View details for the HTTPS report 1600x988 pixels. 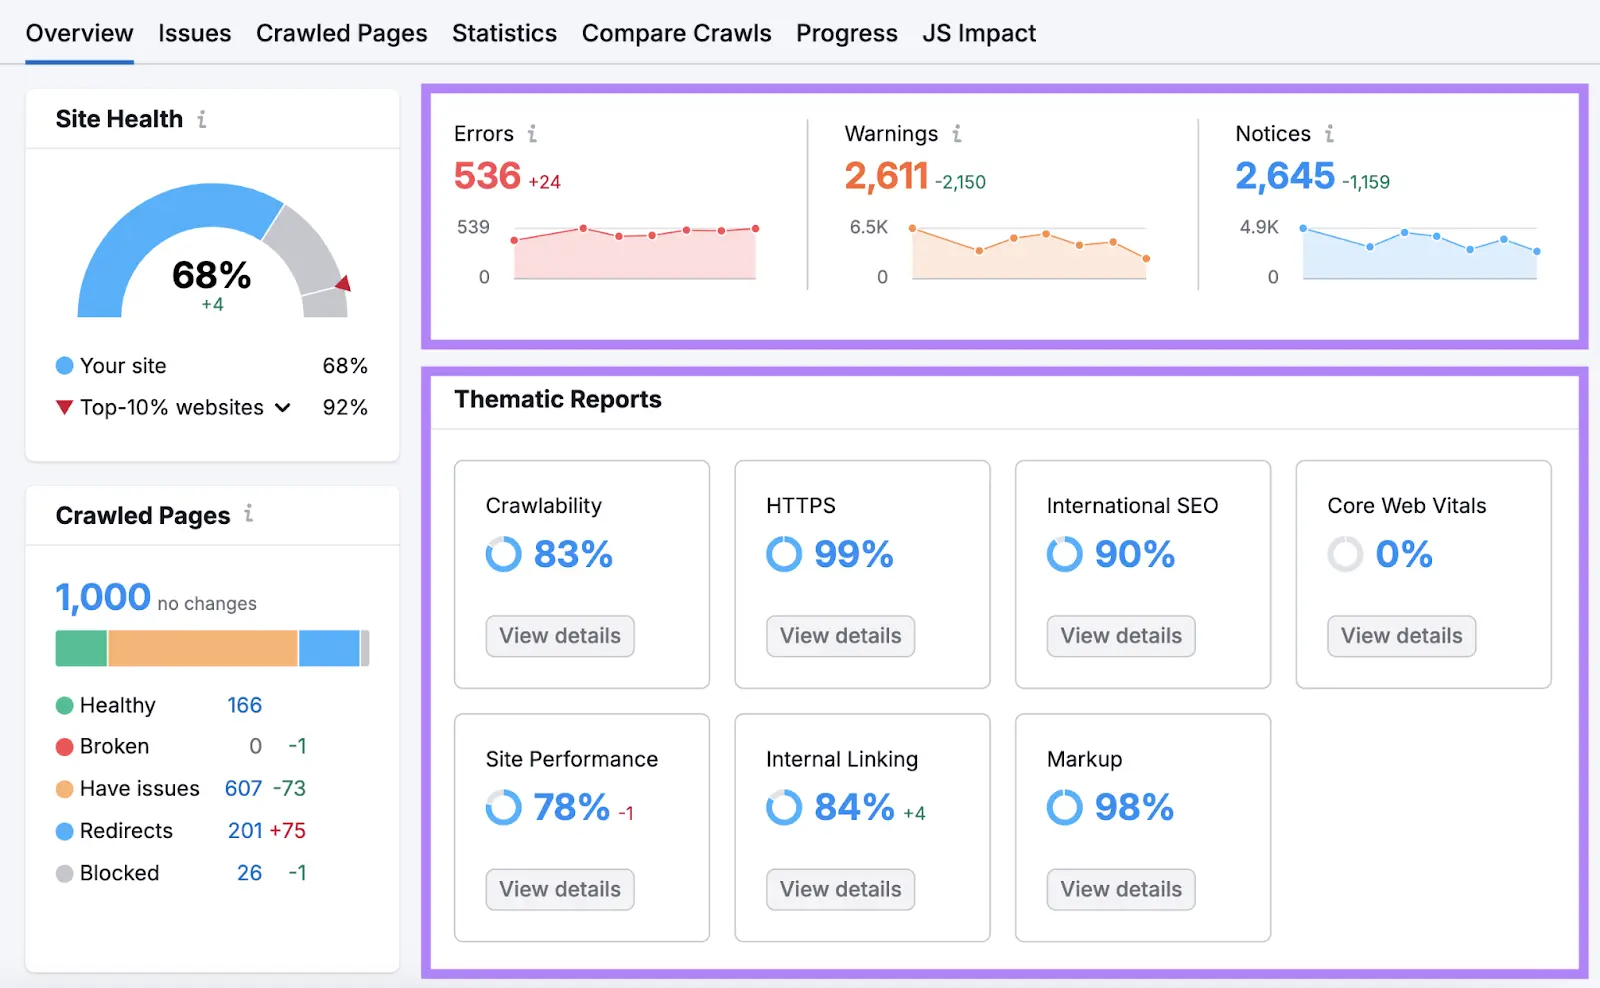point(839,636)
